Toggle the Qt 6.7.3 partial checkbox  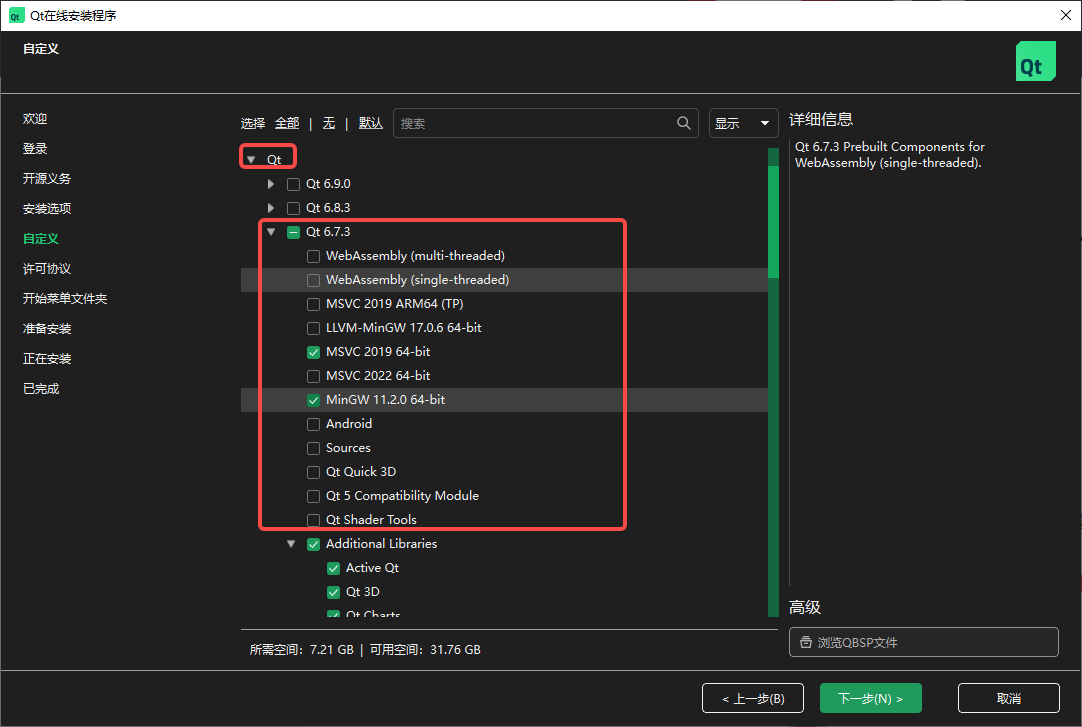293,232
